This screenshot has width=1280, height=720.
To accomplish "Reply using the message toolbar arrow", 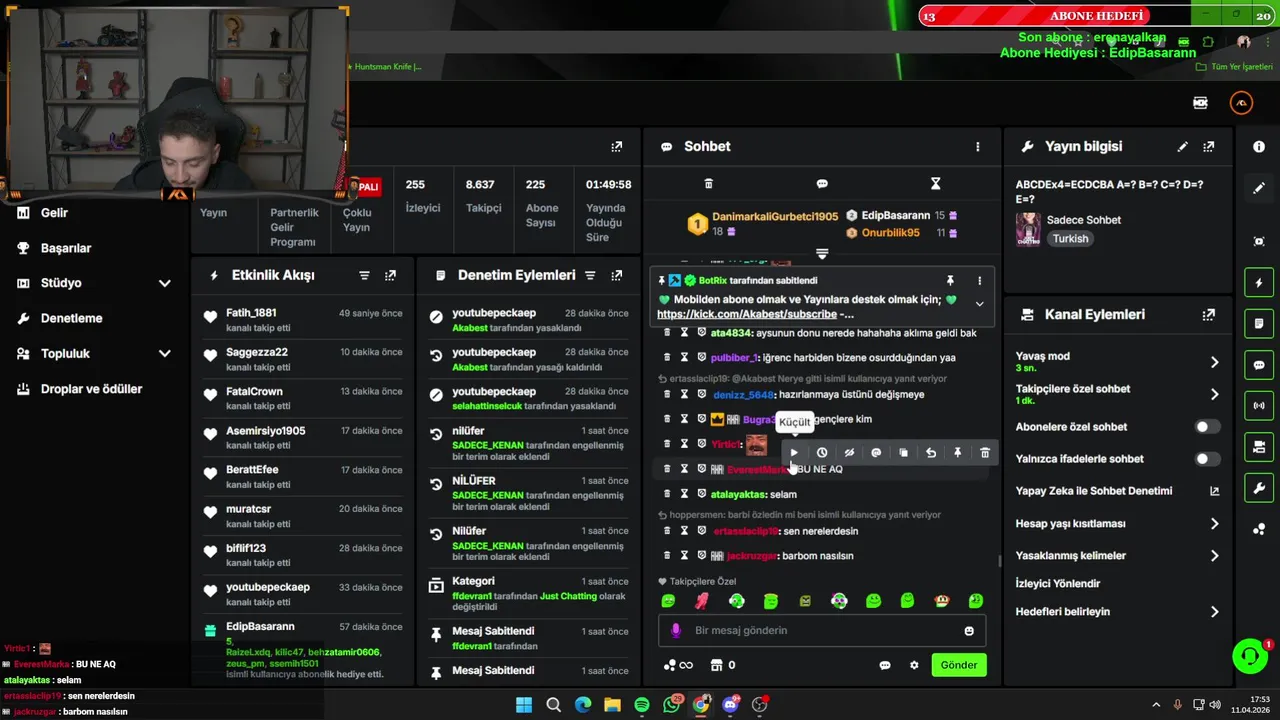I will 931,453.
